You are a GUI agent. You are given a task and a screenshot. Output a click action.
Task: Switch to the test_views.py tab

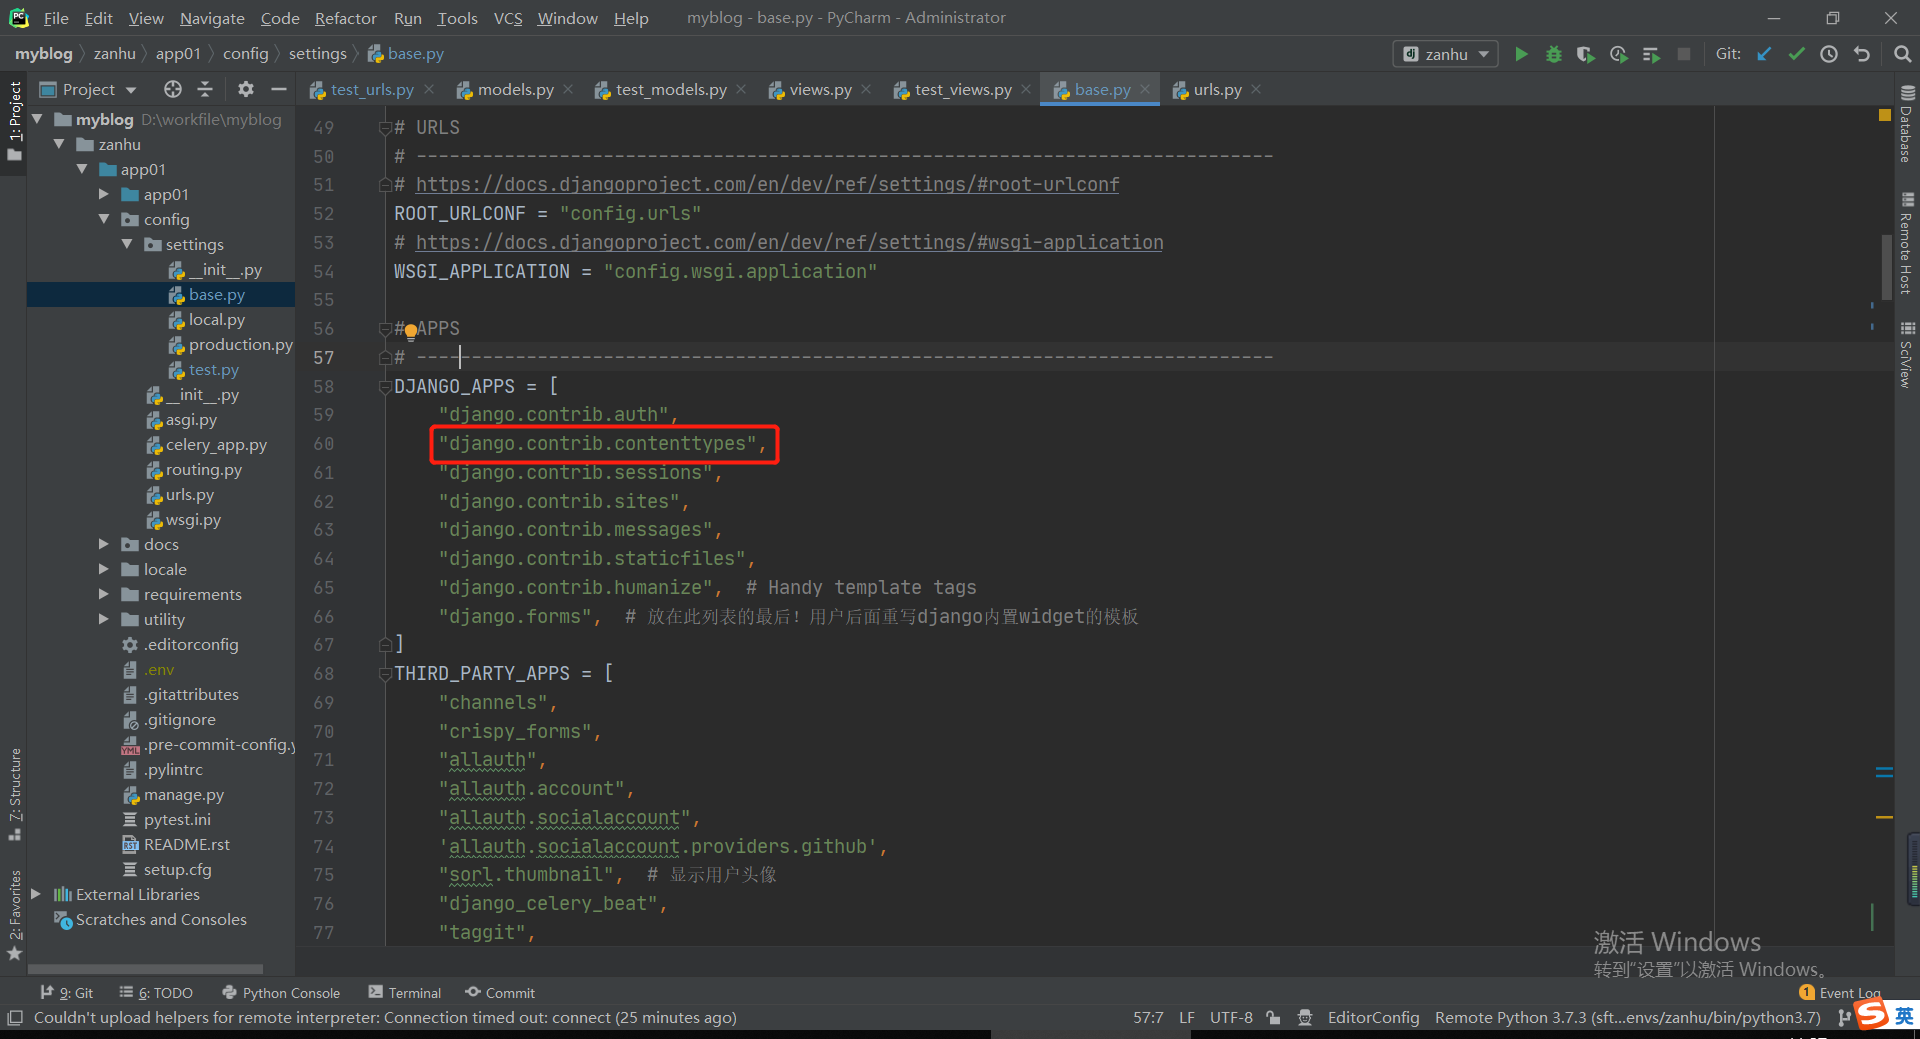click(963, 89)
